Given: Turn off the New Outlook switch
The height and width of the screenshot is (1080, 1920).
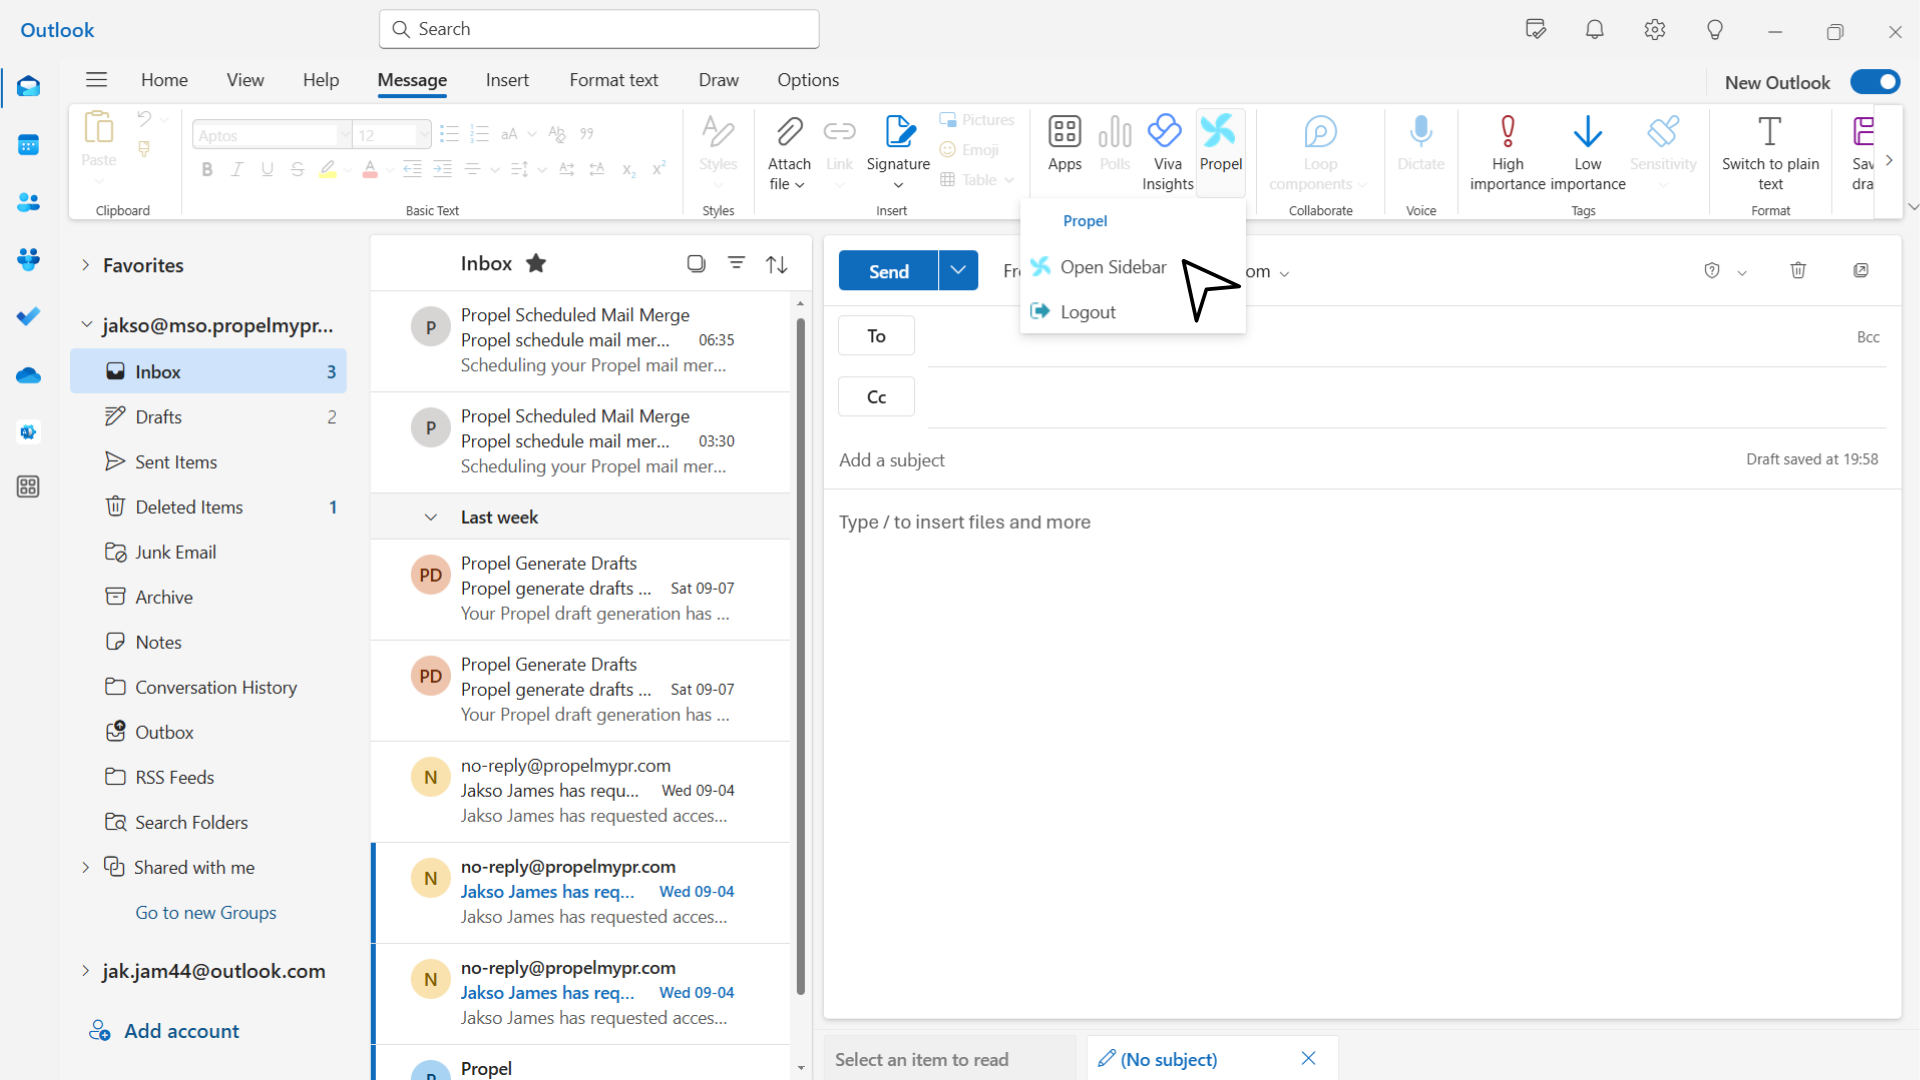Looking at the screenshot, I should pyautogui.click(x=1874, y=82).
